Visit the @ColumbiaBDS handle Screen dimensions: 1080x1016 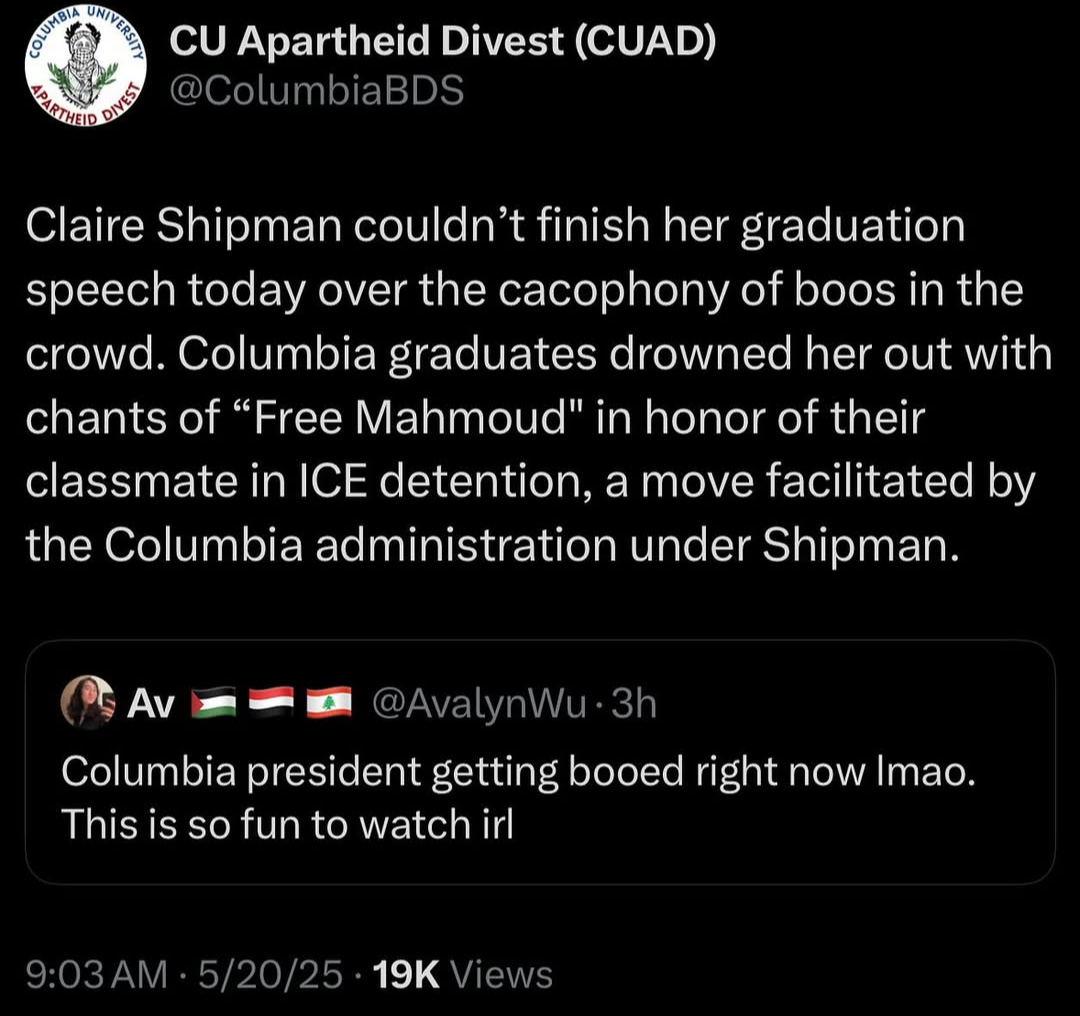317,90
